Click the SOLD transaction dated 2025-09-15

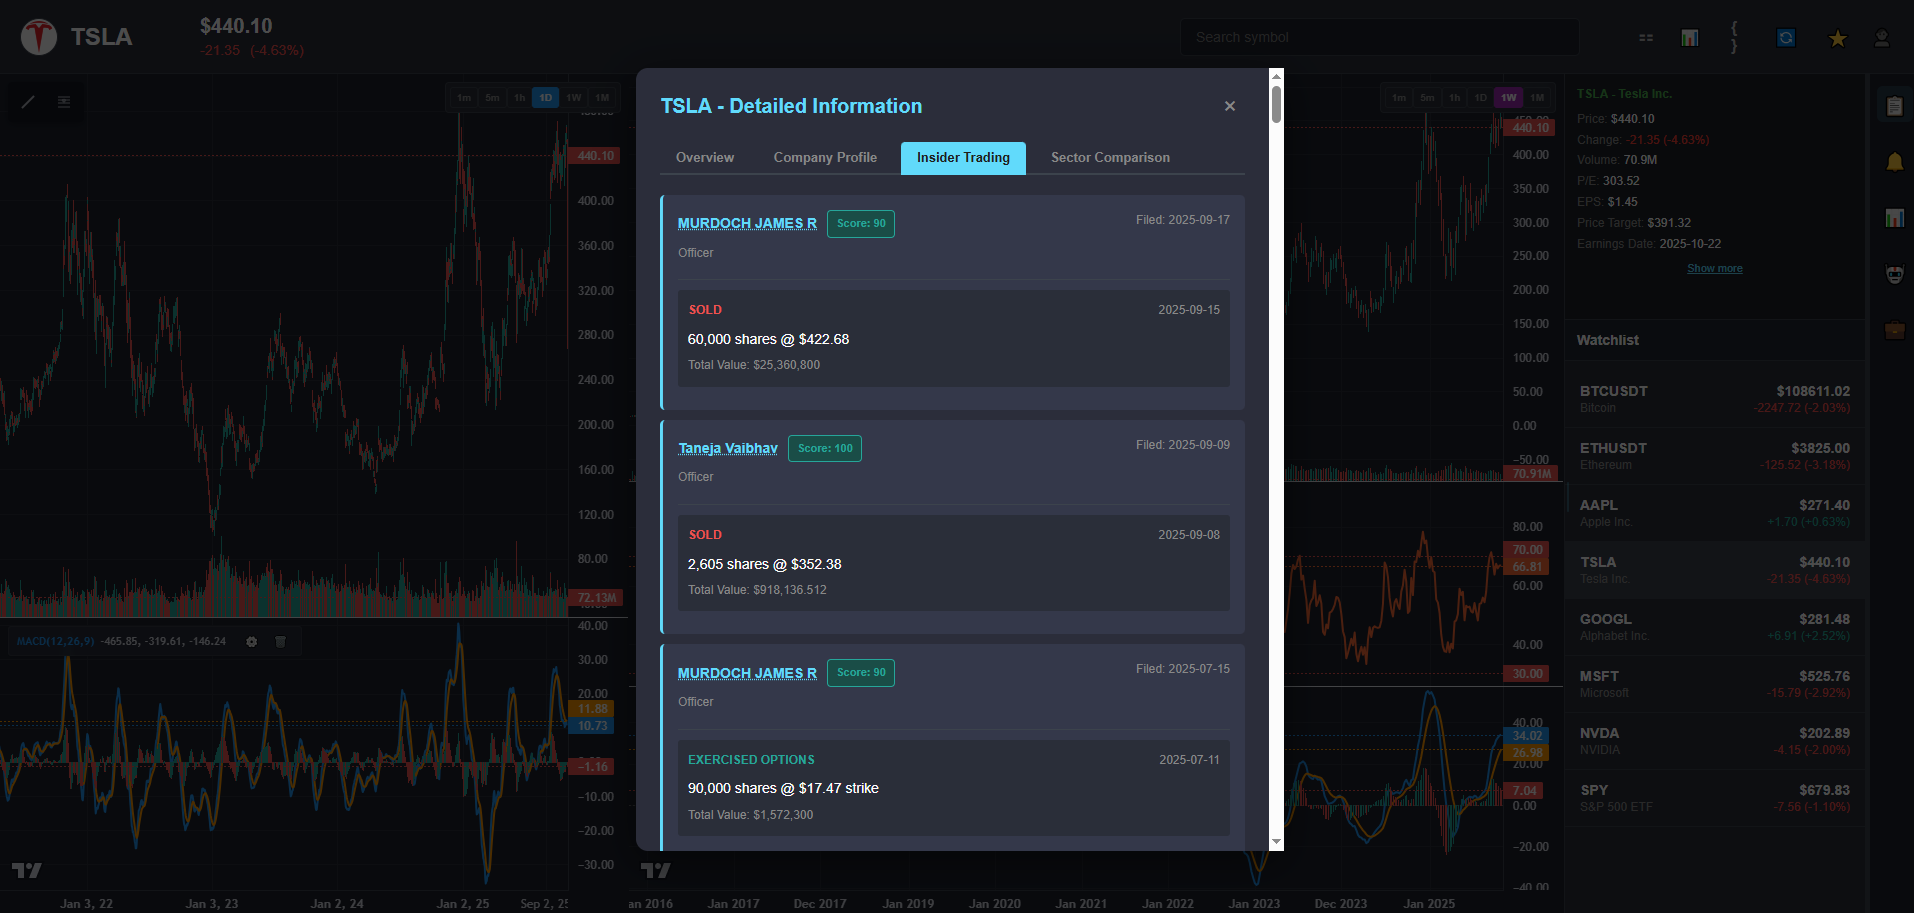point(953,338)
